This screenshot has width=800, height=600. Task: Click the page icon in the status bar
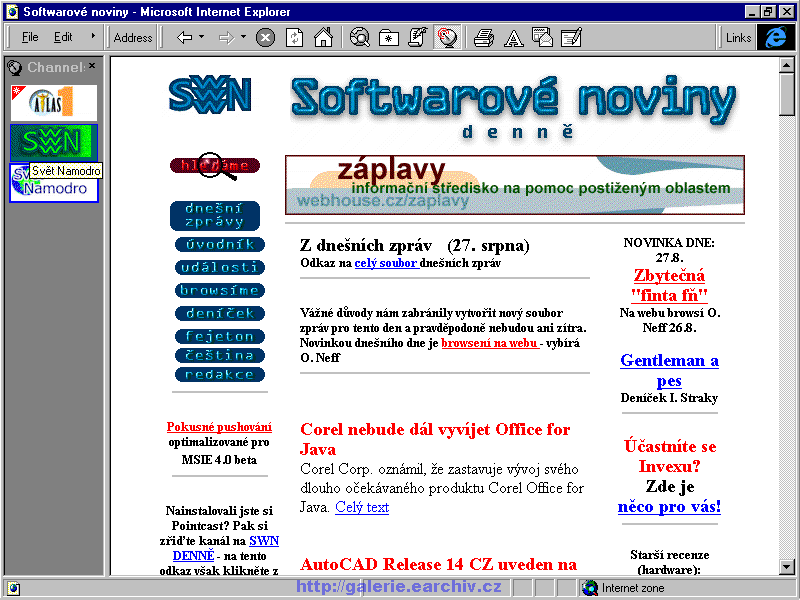point(14,588)
